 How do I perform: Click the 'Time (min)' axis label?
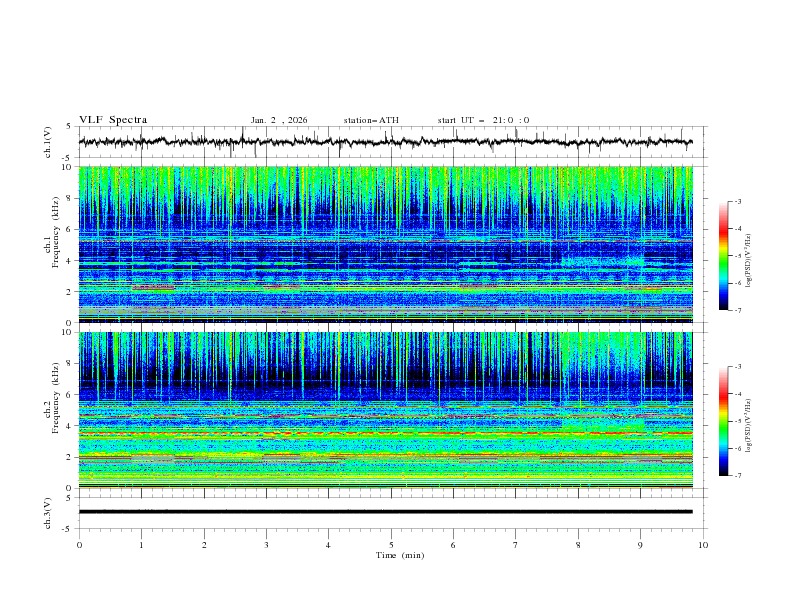click(x=400, y=555)
